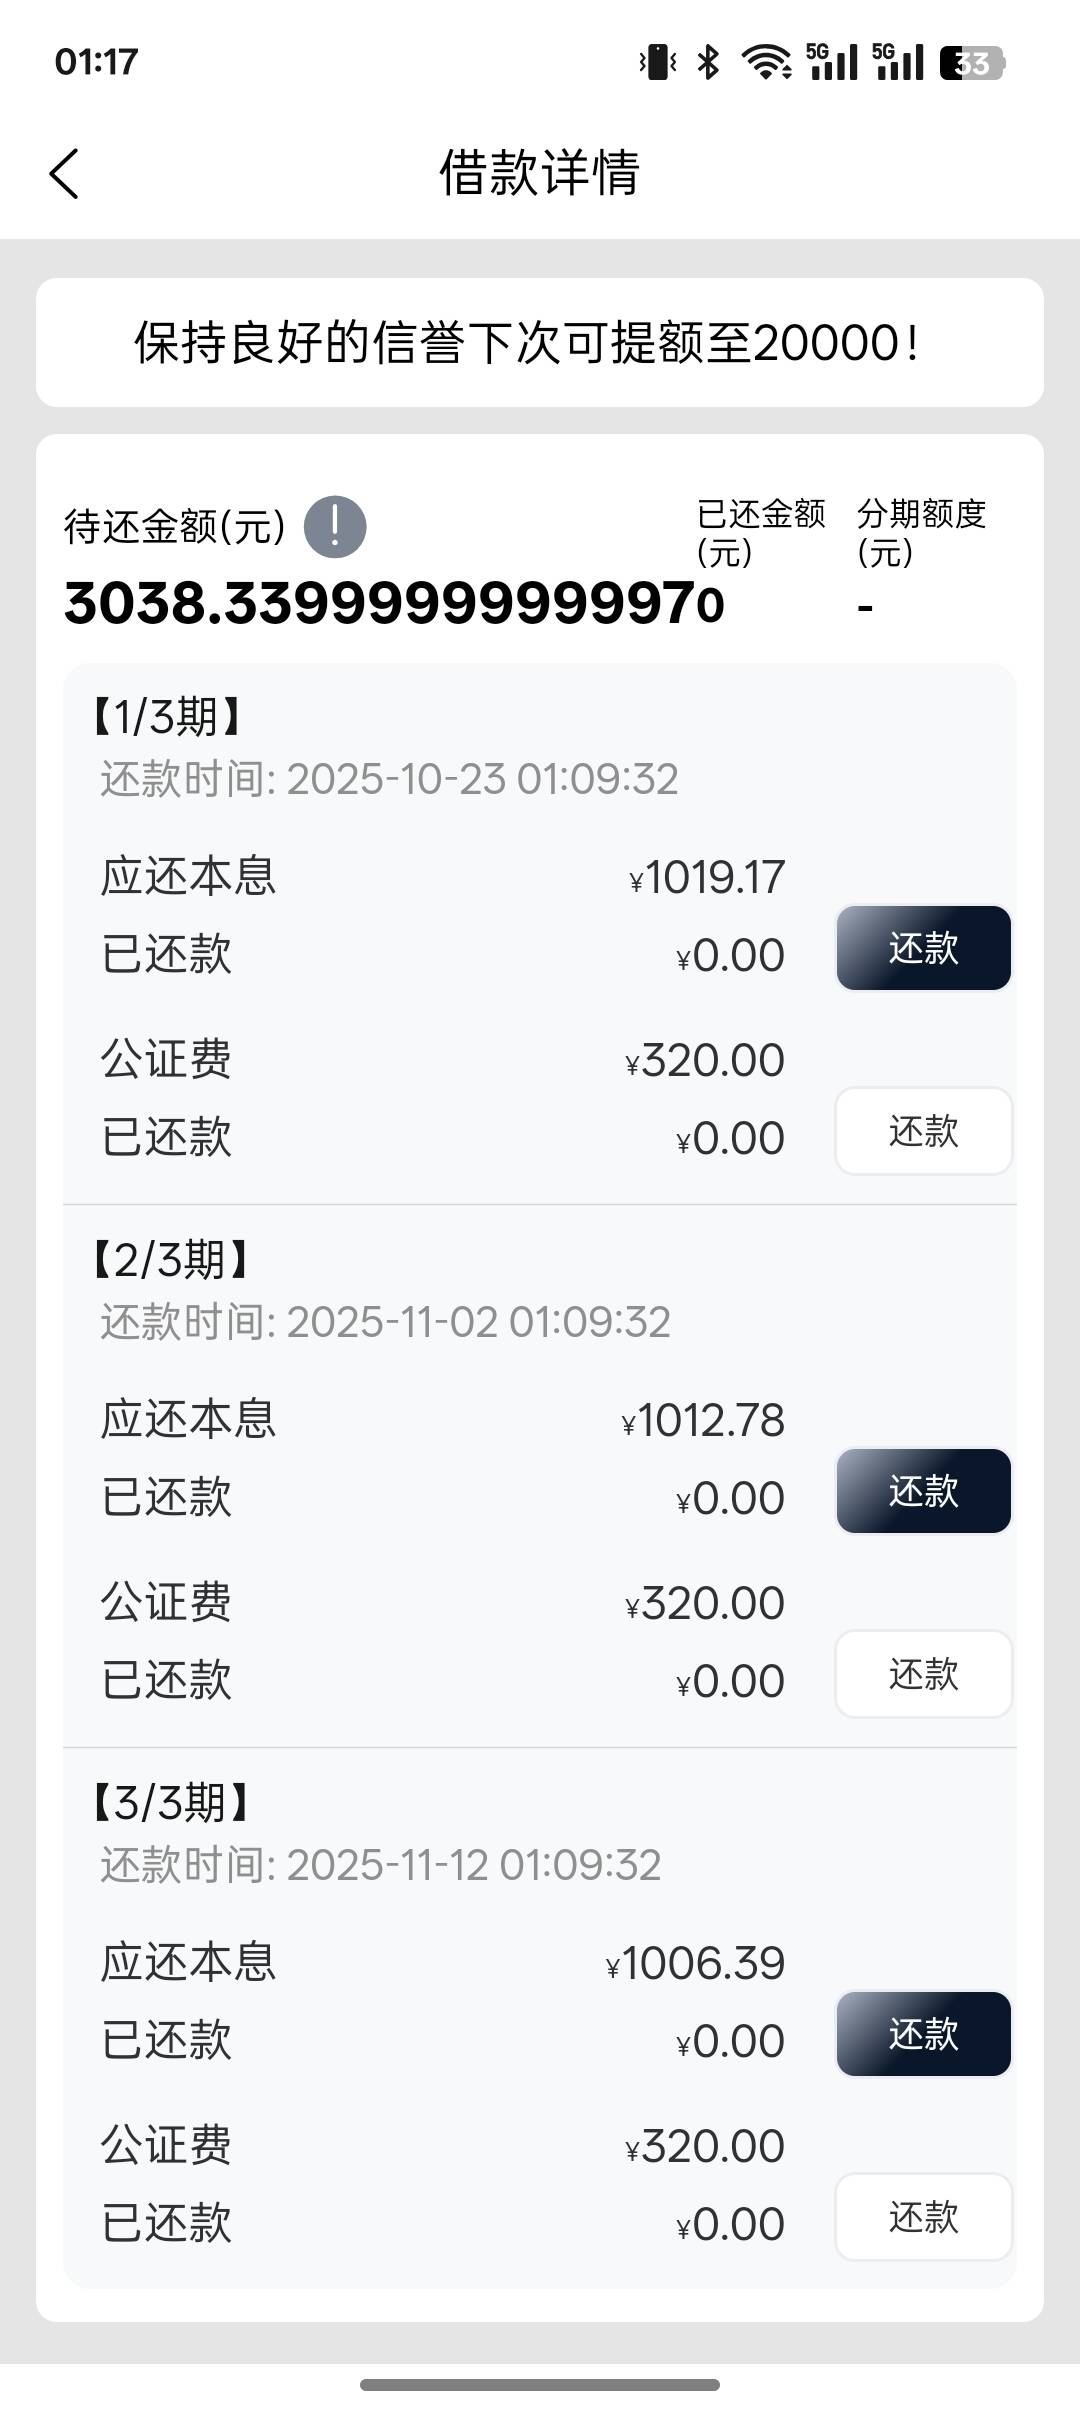Tap the exclamation info icon beside 待还金额

click(335, 526)
